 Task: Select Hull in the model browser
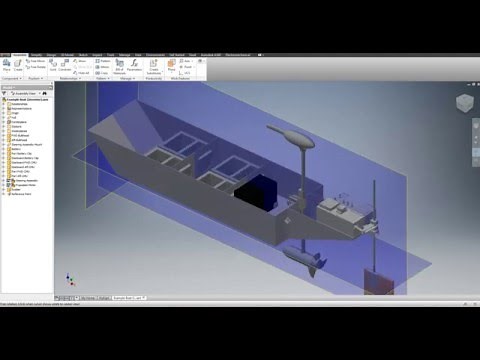14,118
